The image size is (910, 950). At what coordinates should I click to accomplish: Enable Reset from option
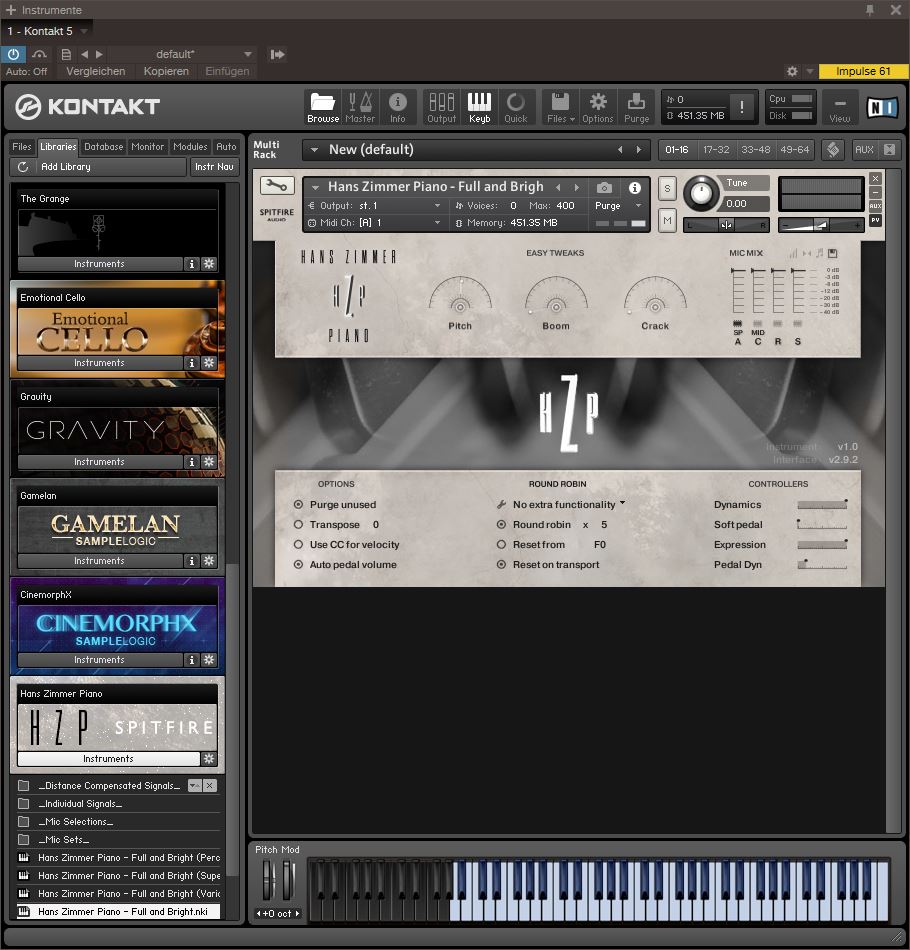pyautogui.click(x=501, y=544)
